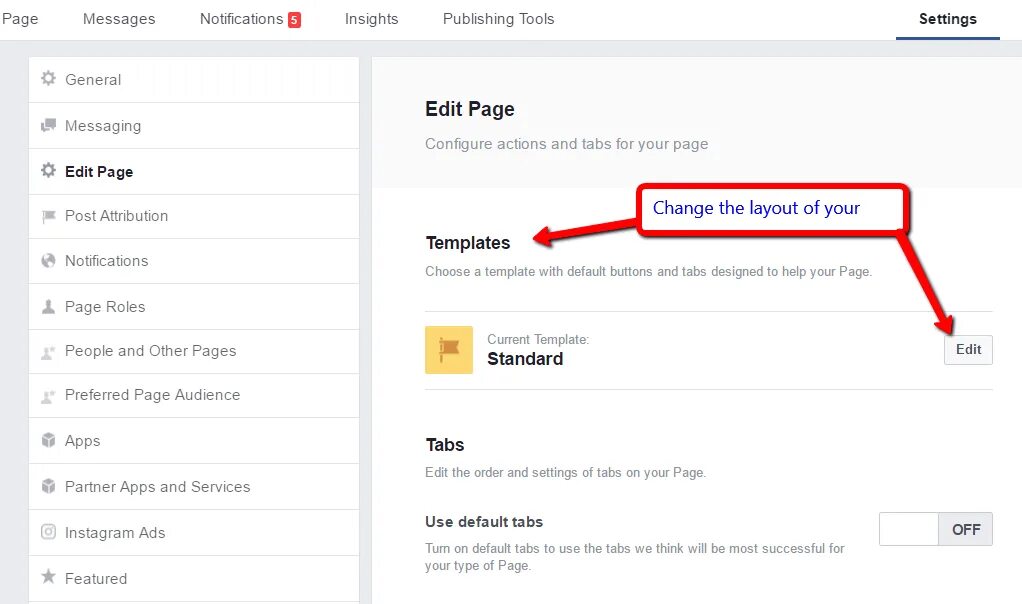Click the Apps cube icon
Screen dimensions: 1022x604
48,440
